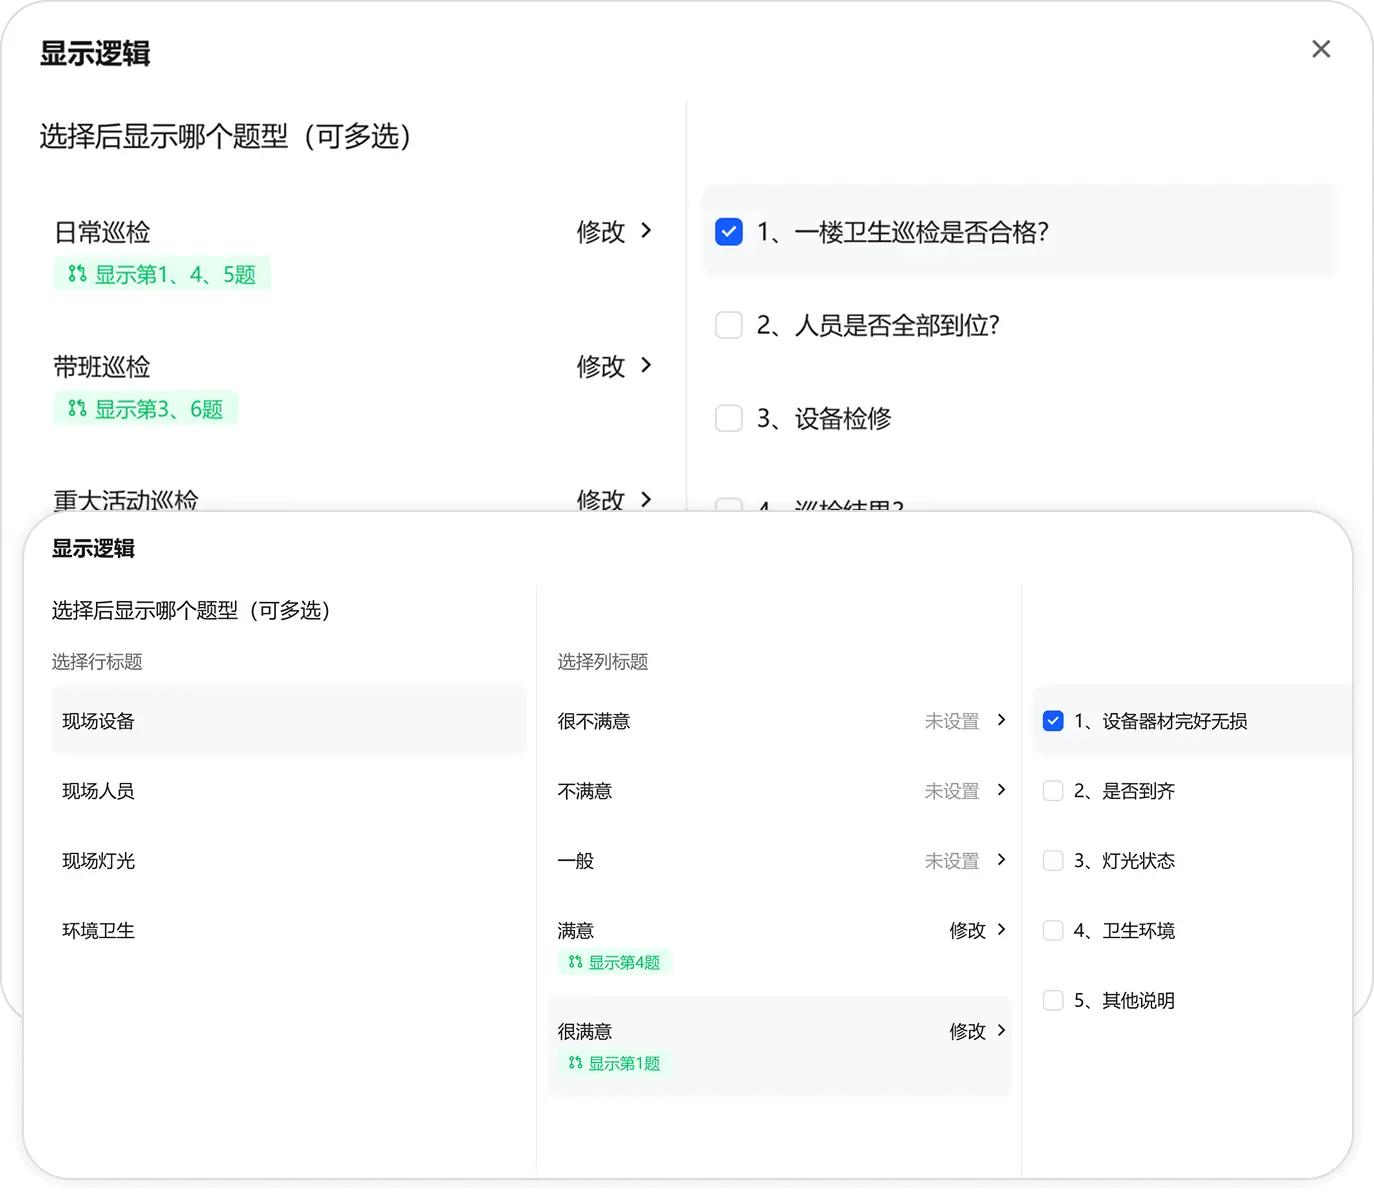Check 4、卫生环境

pyautogui.click(x=1053, y=931)
